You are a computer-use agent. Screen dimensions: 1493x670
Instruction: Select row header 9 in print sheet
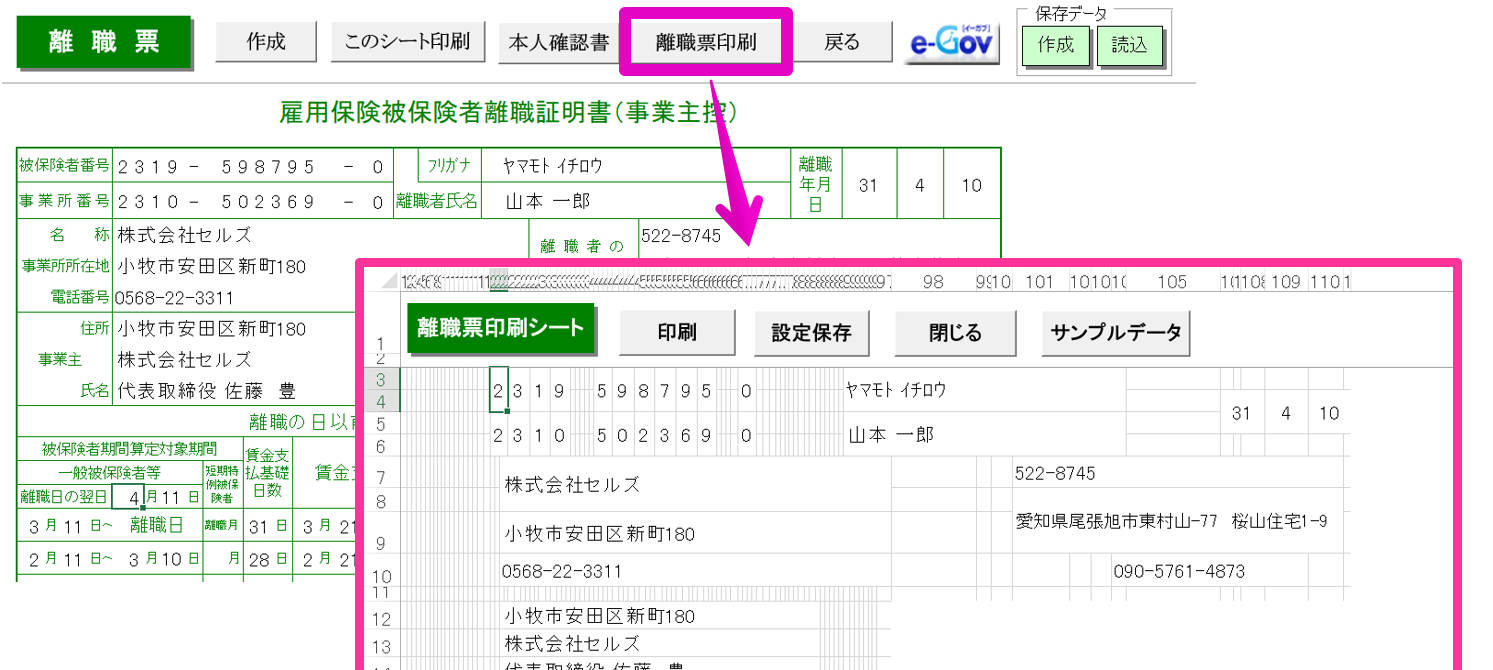382,543
